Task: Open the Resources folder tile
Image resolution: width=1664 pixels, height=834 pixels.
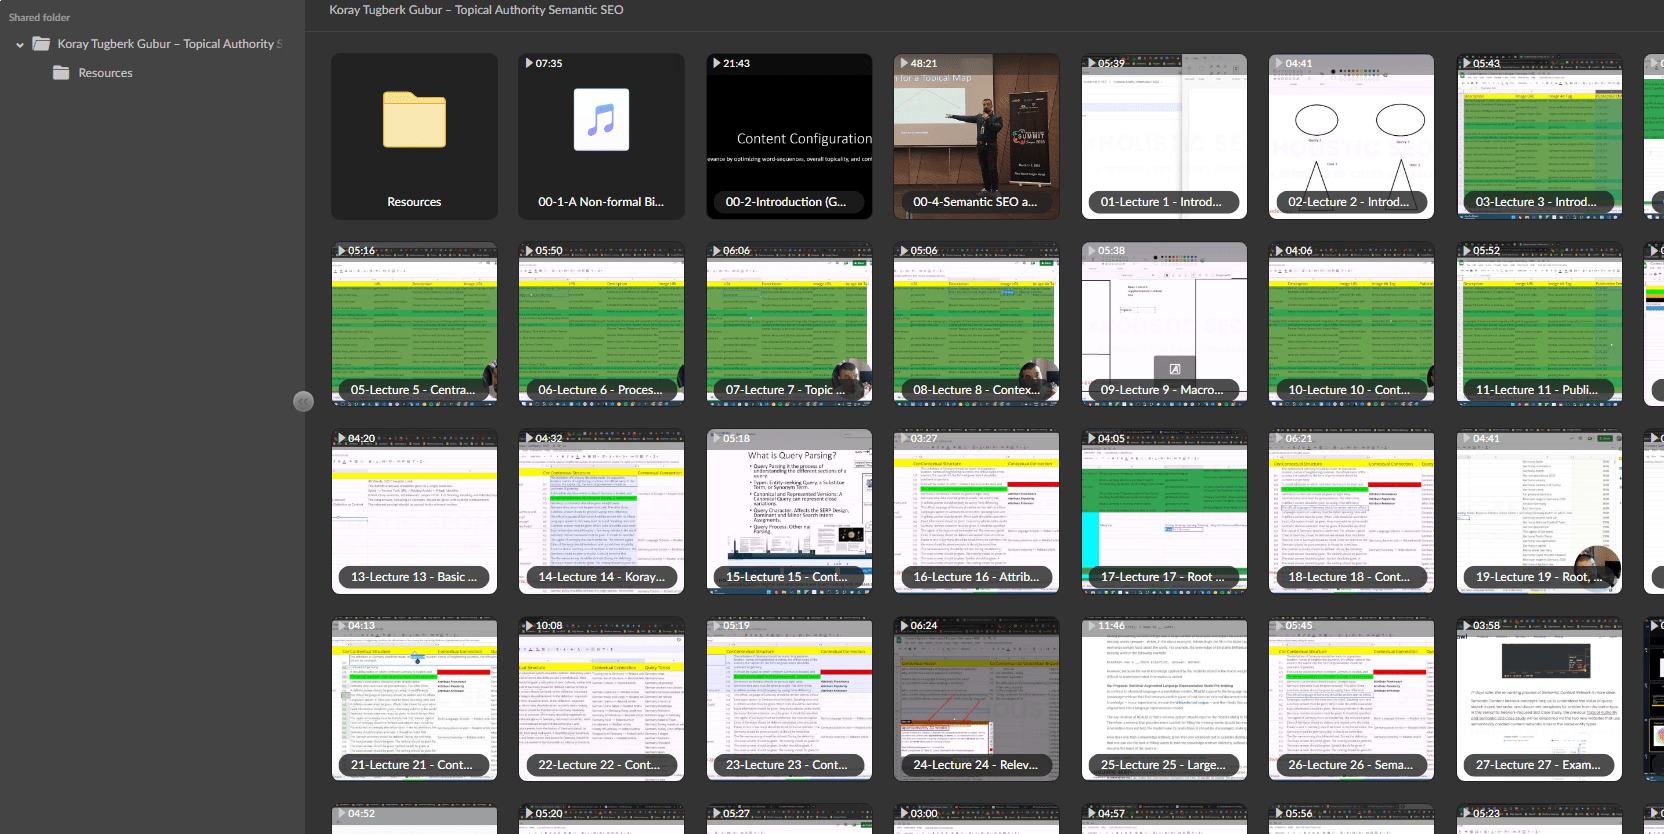Action: click(414, 137)
